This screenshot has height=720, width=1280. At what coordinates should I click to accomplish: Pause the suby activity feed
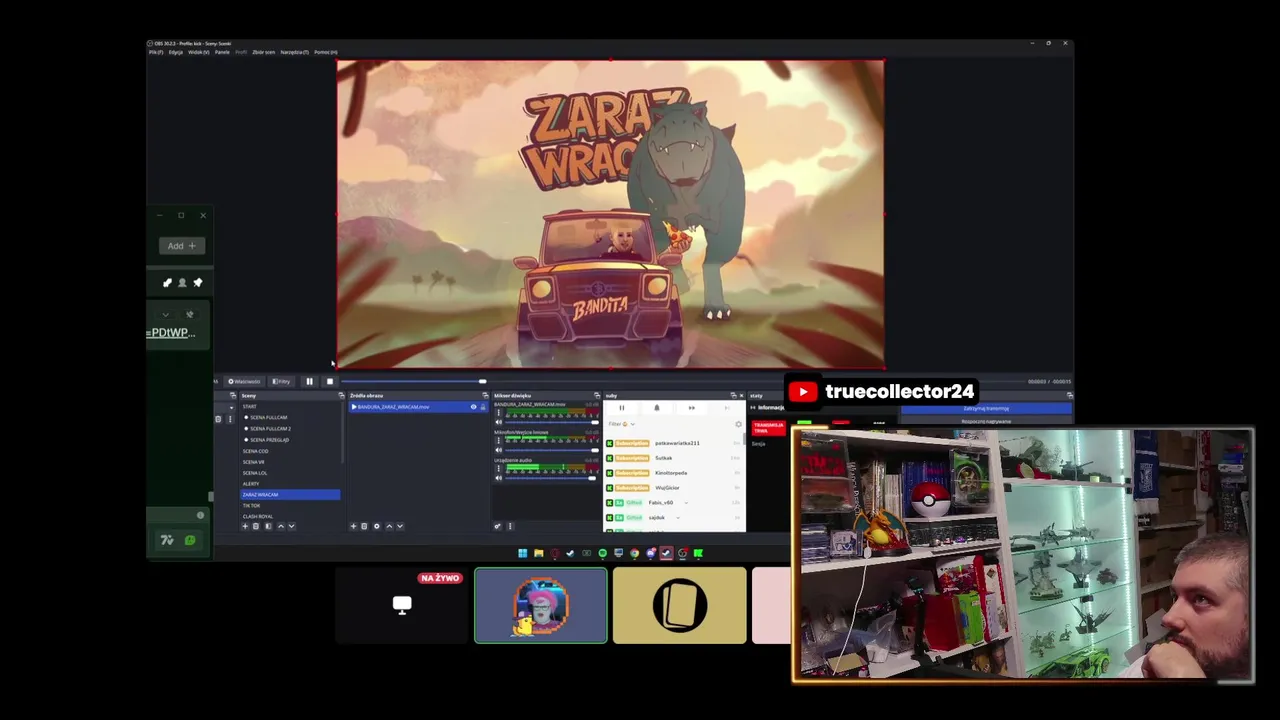[x=622, y=408]
